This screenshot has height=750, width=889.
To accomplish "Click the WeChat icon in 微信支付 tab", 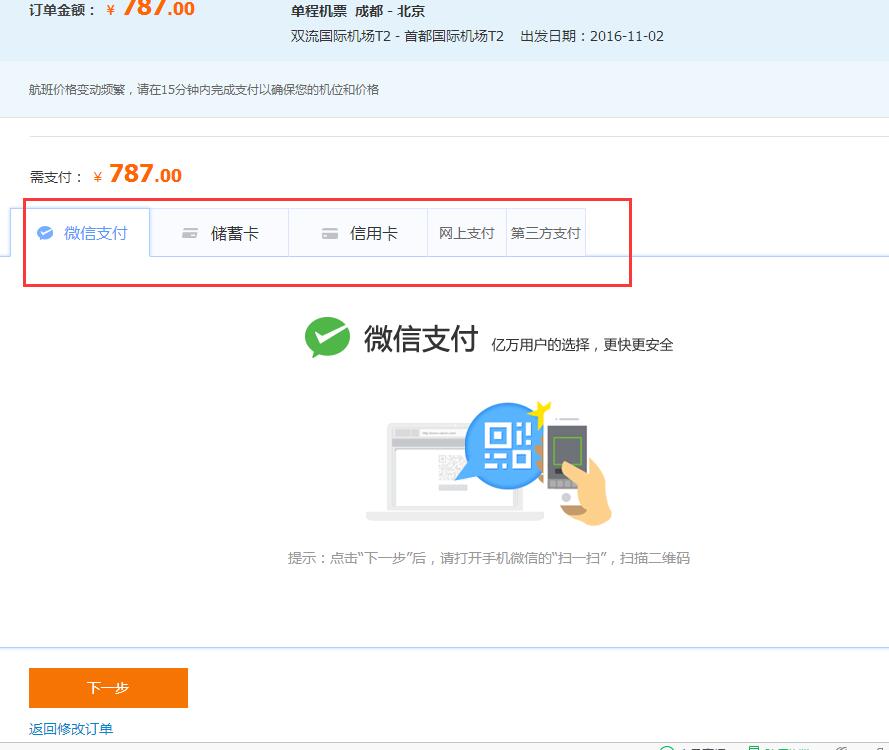I will coord(45,233).
